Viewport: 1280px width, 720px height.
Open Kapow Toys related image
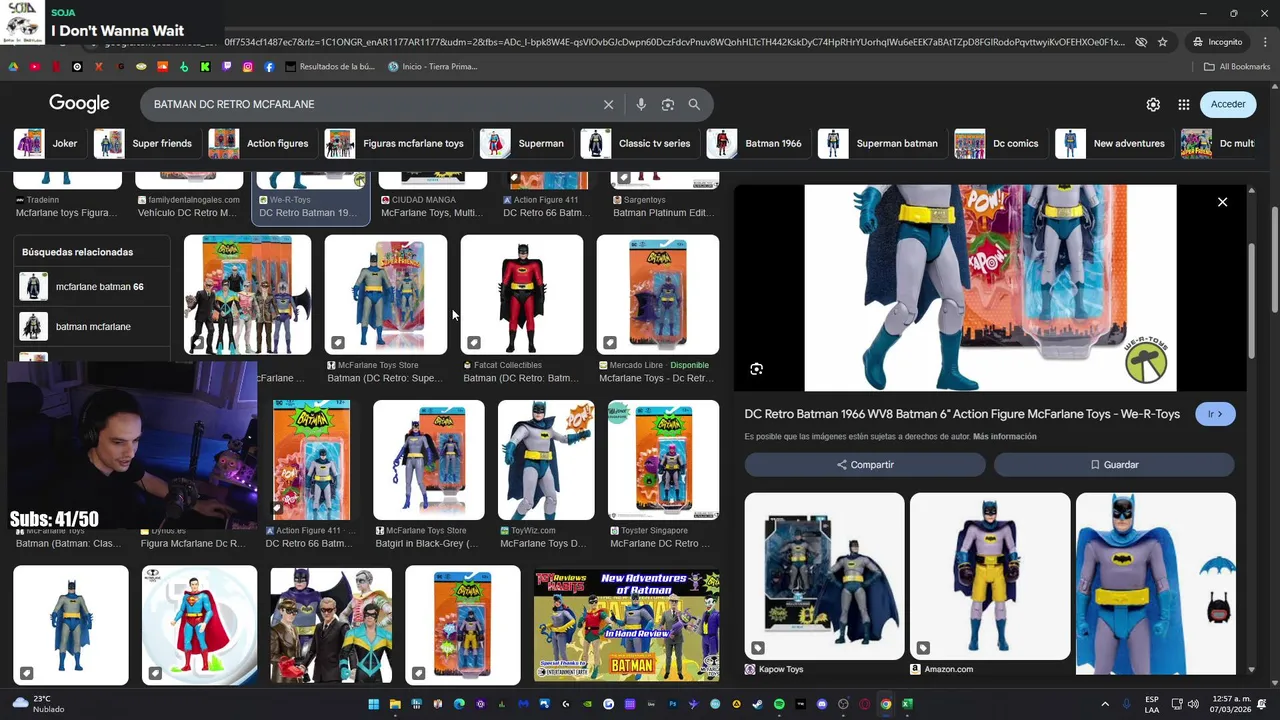(x=824, y=576)
